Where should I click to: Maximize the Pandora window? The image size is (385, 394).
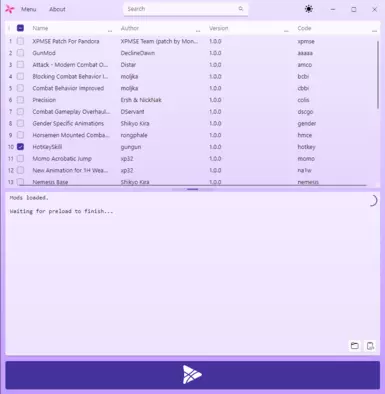(x=354, y=9)
